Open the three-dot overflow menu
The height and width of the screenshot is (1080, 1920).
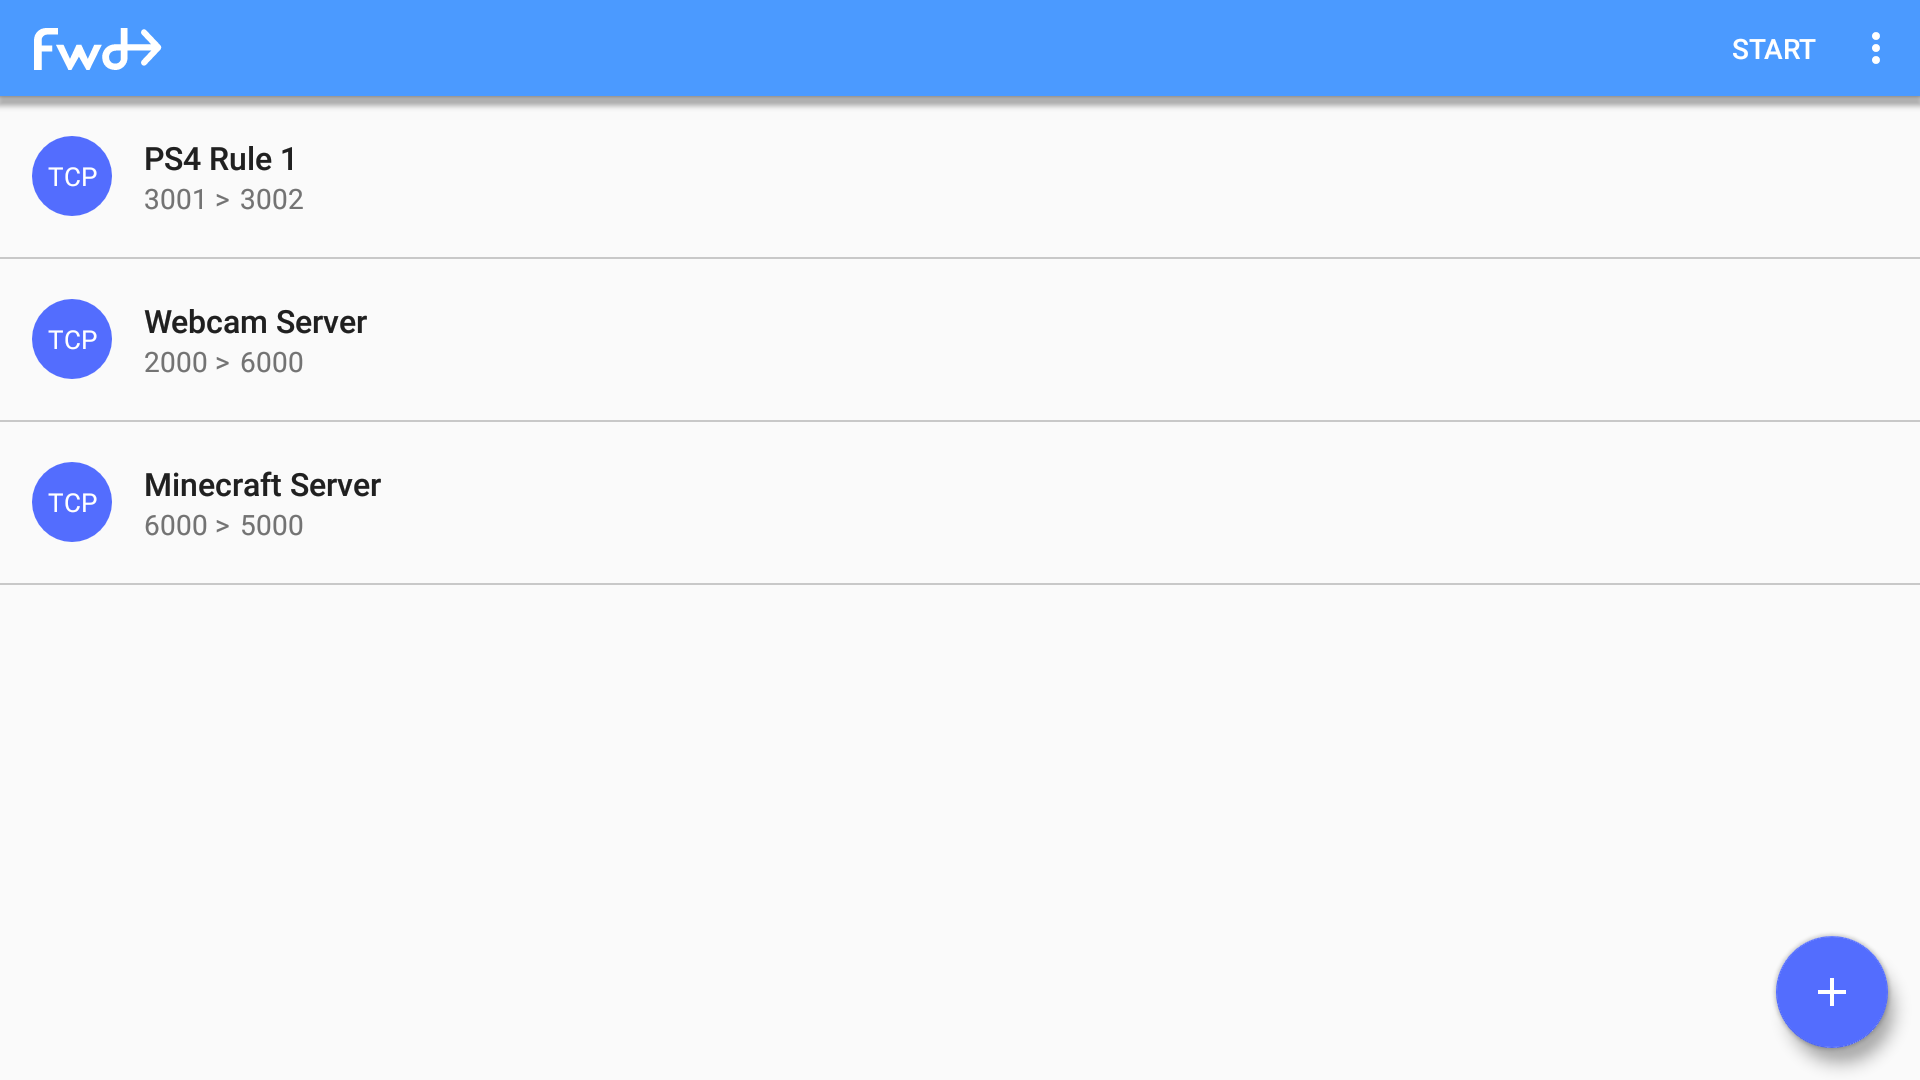coord(1875,49)
